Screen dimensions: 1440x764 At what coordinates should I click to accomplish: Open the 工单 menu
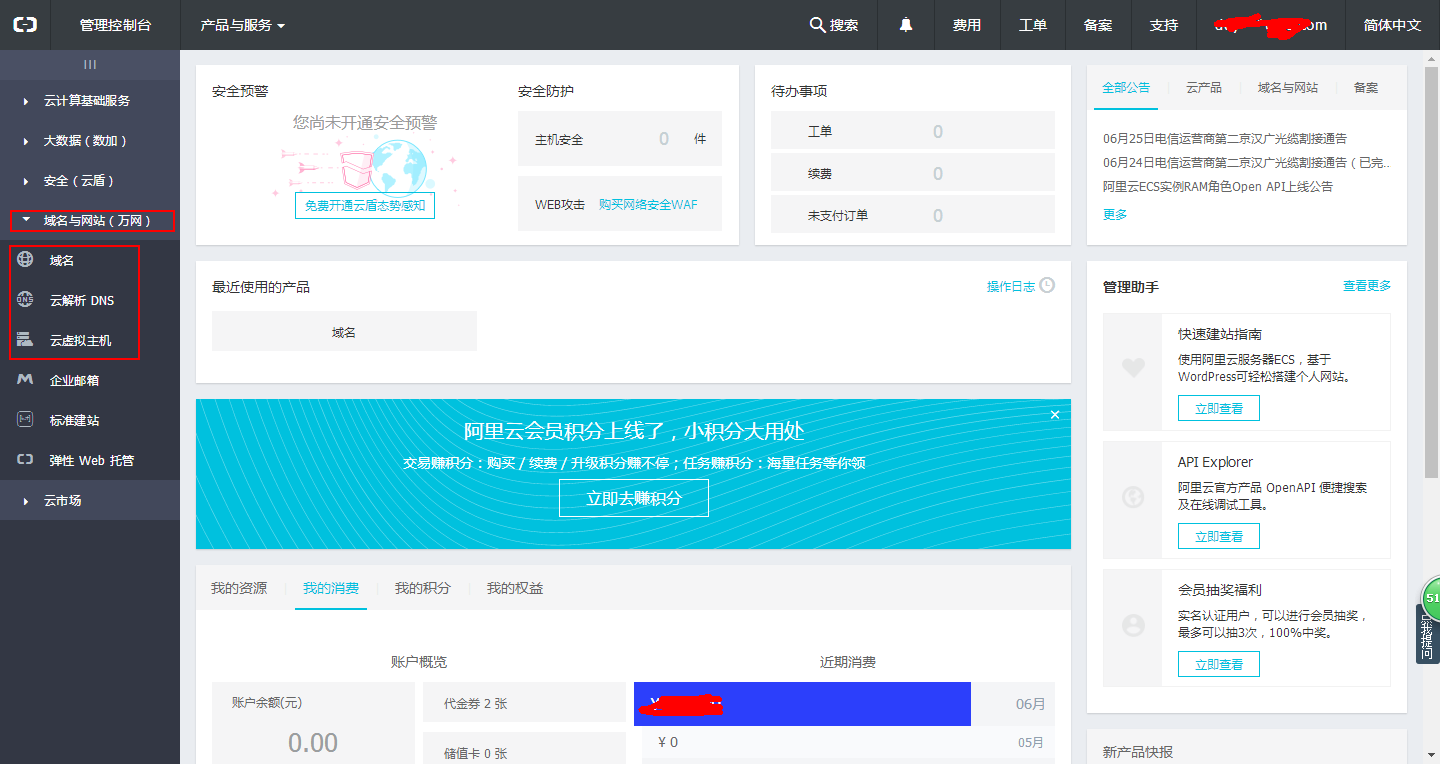[x=1033, y=25]
